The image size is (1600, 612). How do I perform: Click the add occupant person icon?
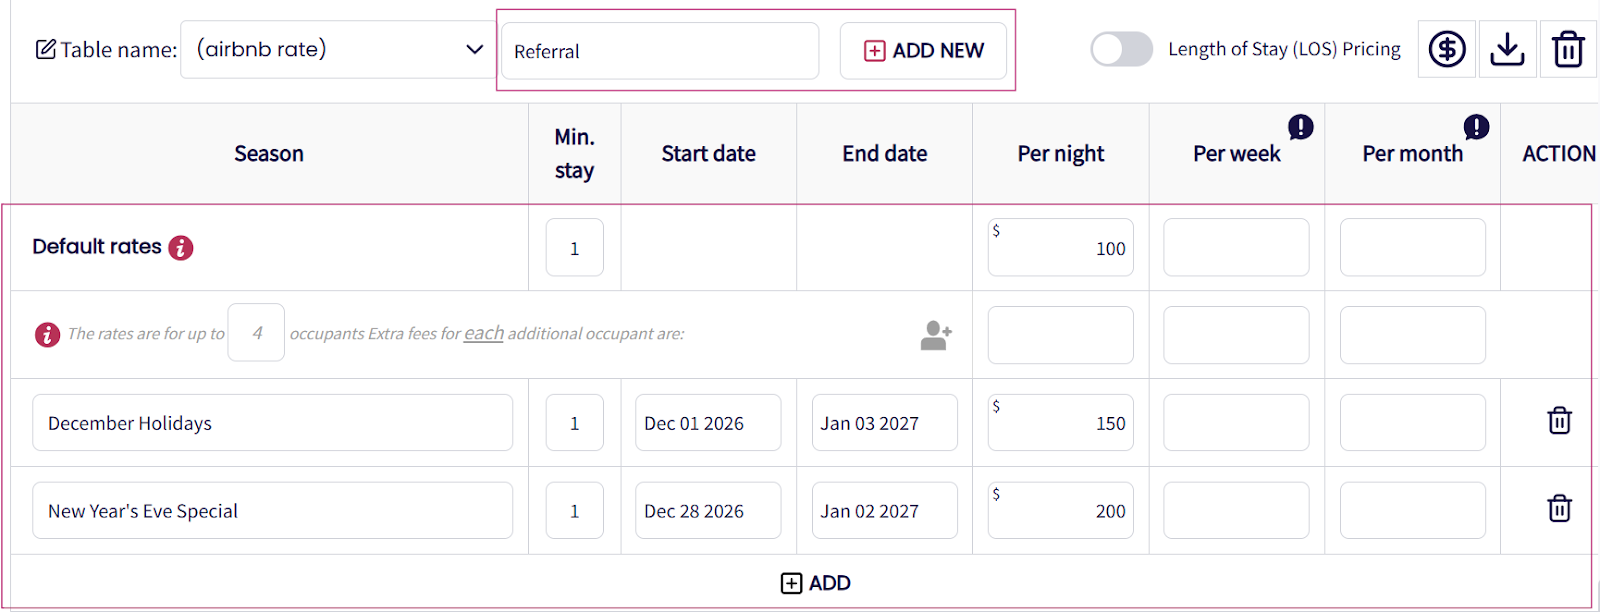coord(936,335)
